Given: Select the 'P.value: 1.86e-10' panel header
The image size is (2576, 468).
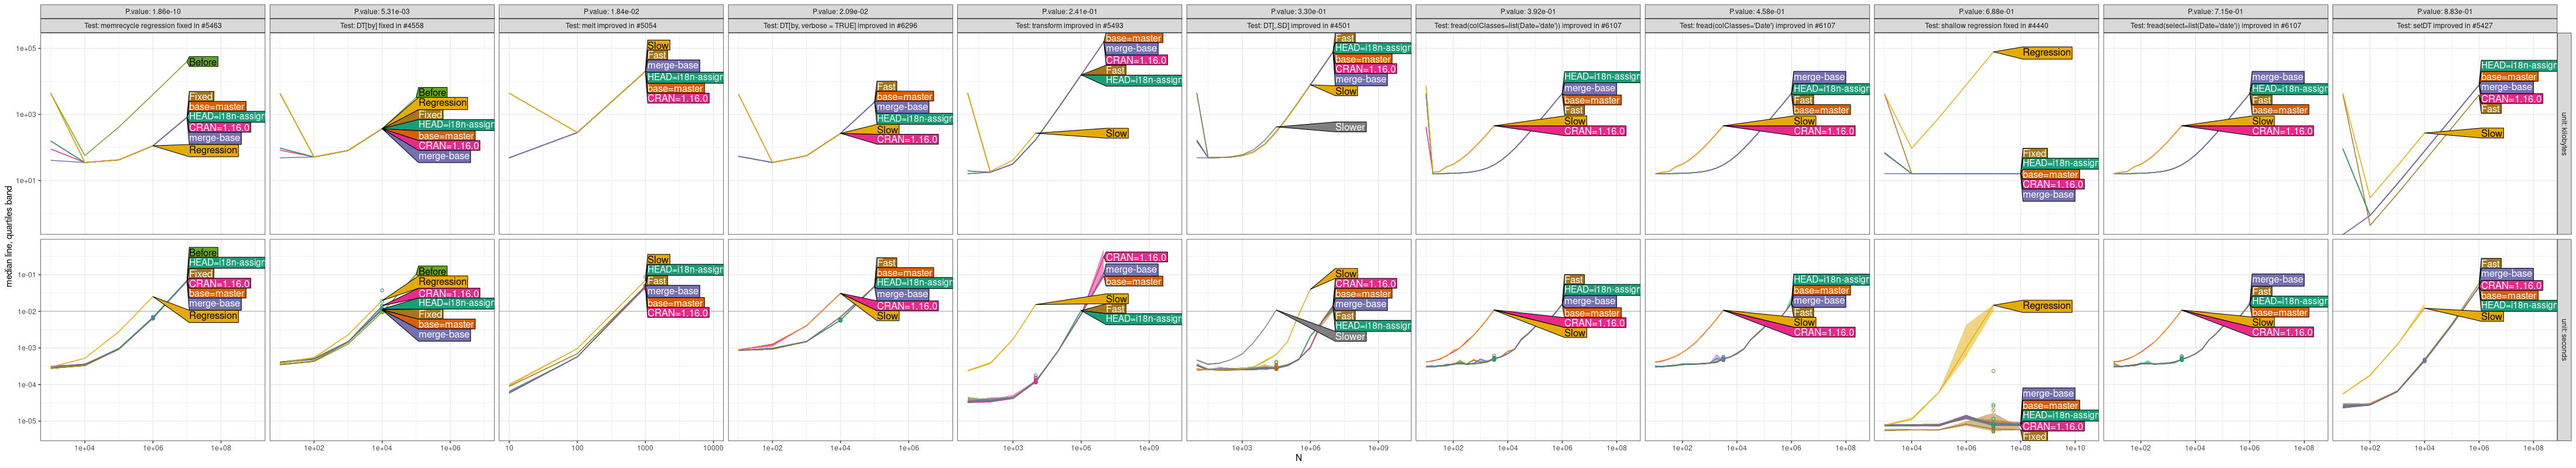Looking at the screenshot, I should pyautogui.click(x=153, y=12).
